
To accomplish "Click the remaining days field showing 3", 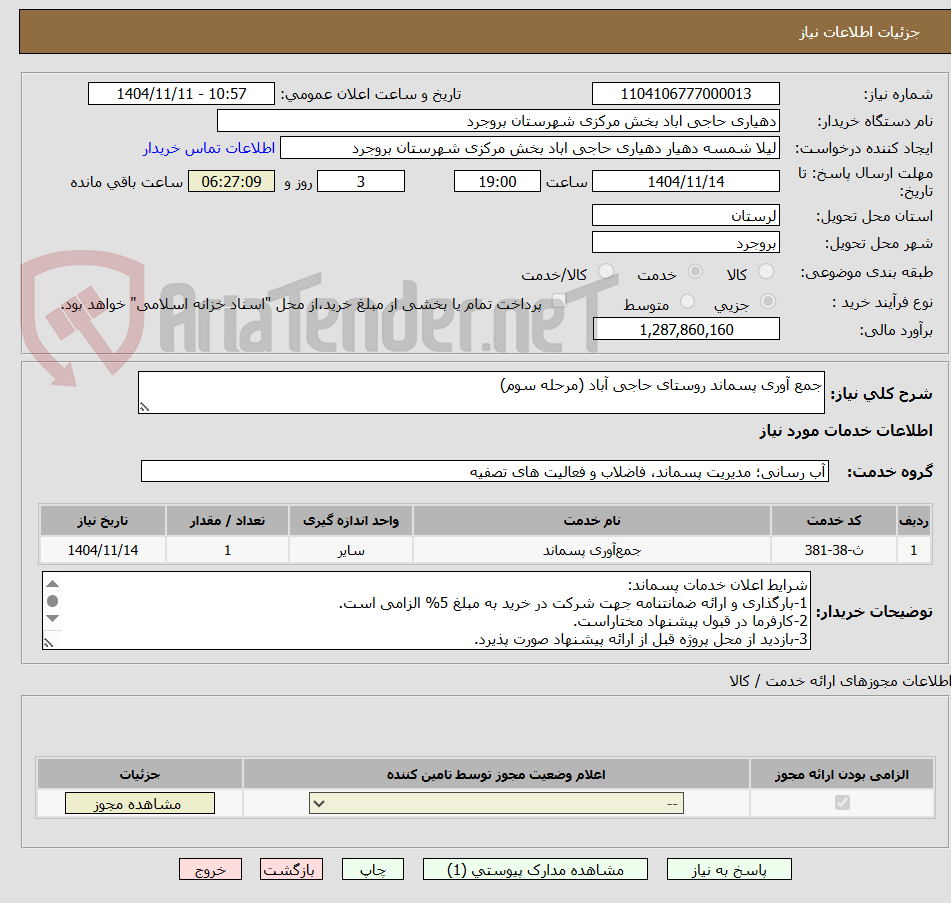I will coord(361,181).
